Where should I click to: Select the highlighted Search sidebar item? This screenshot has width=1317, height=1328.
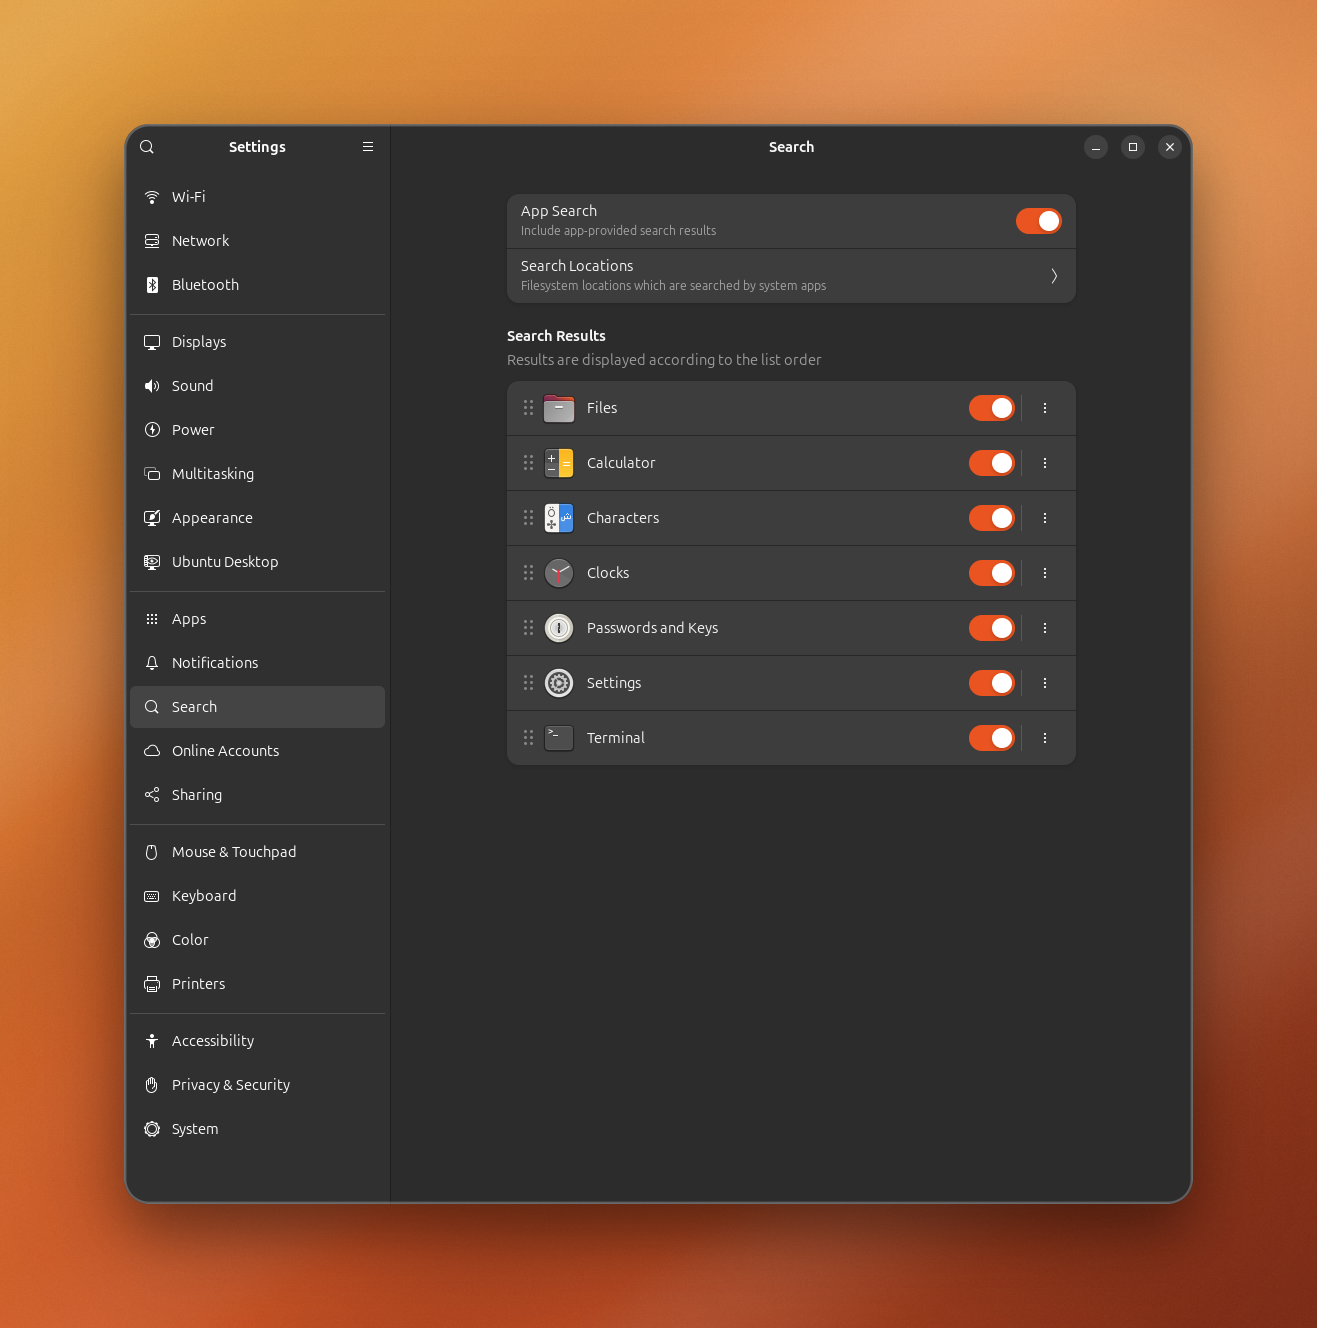tap(257, 707)
